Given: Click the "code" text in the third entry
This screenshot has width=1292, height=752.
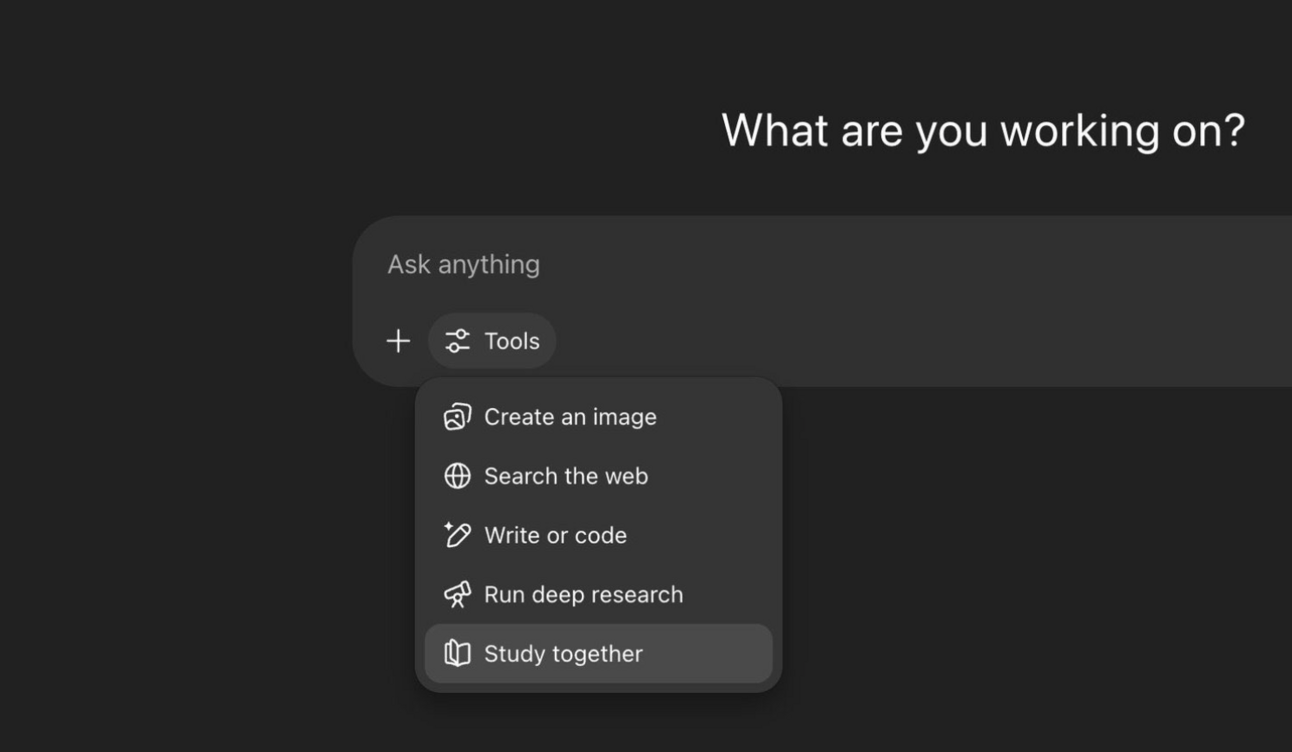Looking at the screenshot, I should 601,535.
